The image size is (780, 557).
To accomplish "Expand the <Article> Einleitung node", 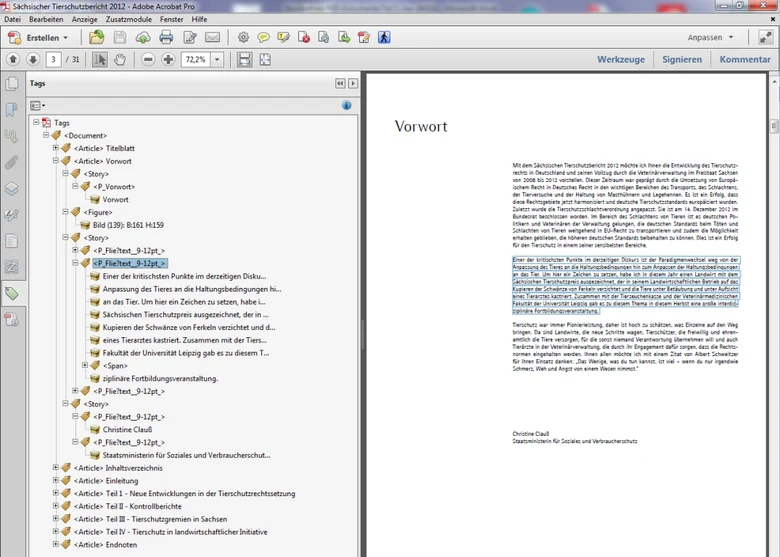I will click(56, 480).
